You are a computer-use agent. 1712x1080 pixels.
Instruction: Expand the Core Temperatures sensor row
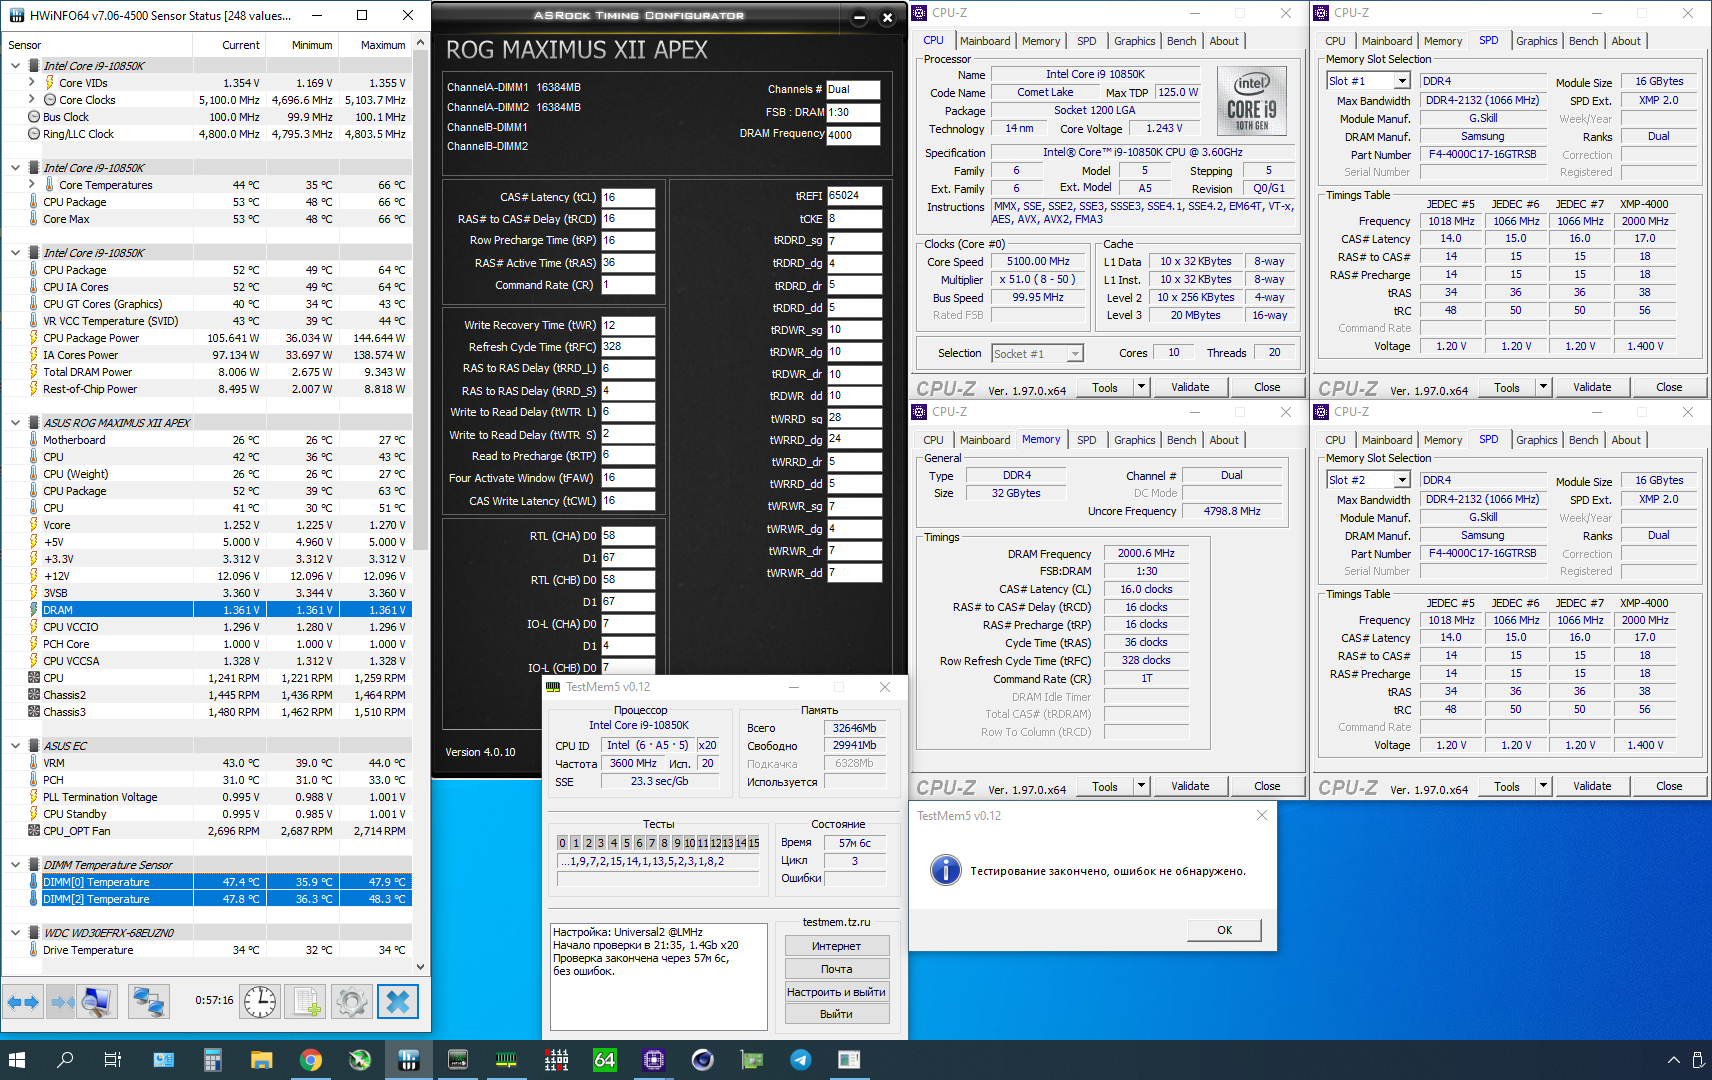pyautogui.click(x=32, y=185)
